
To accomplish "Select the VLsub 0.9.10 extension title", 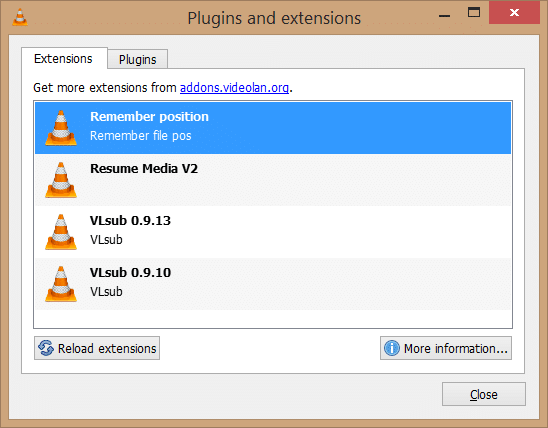I will (130, 273).
